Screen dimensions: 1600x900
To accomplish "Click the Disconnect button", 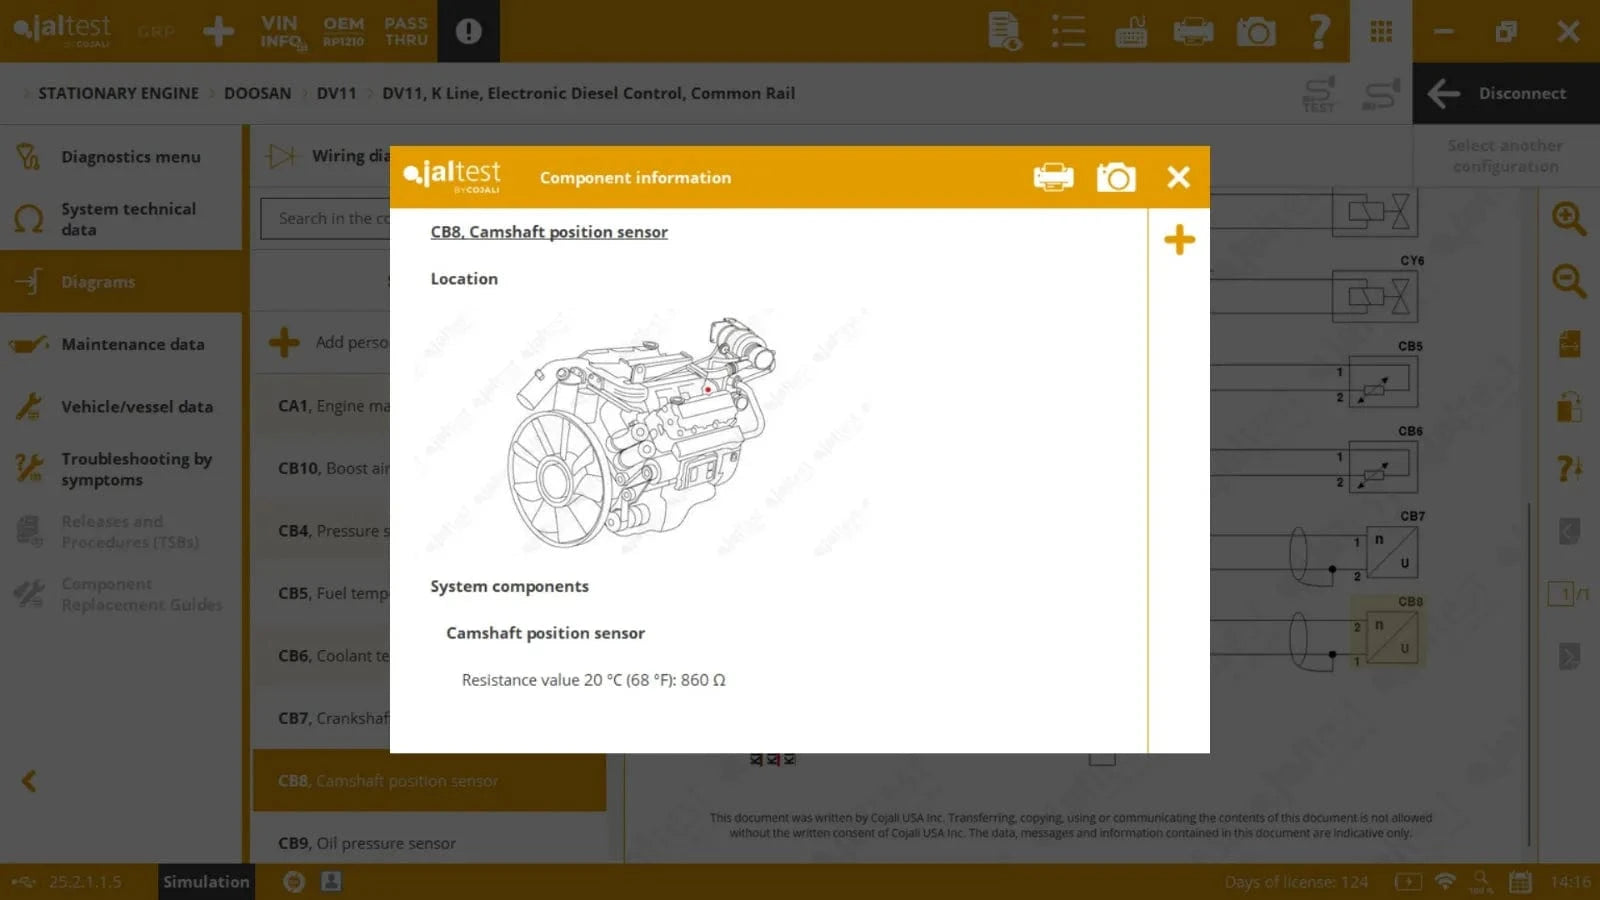I will tap(1506, 93).
